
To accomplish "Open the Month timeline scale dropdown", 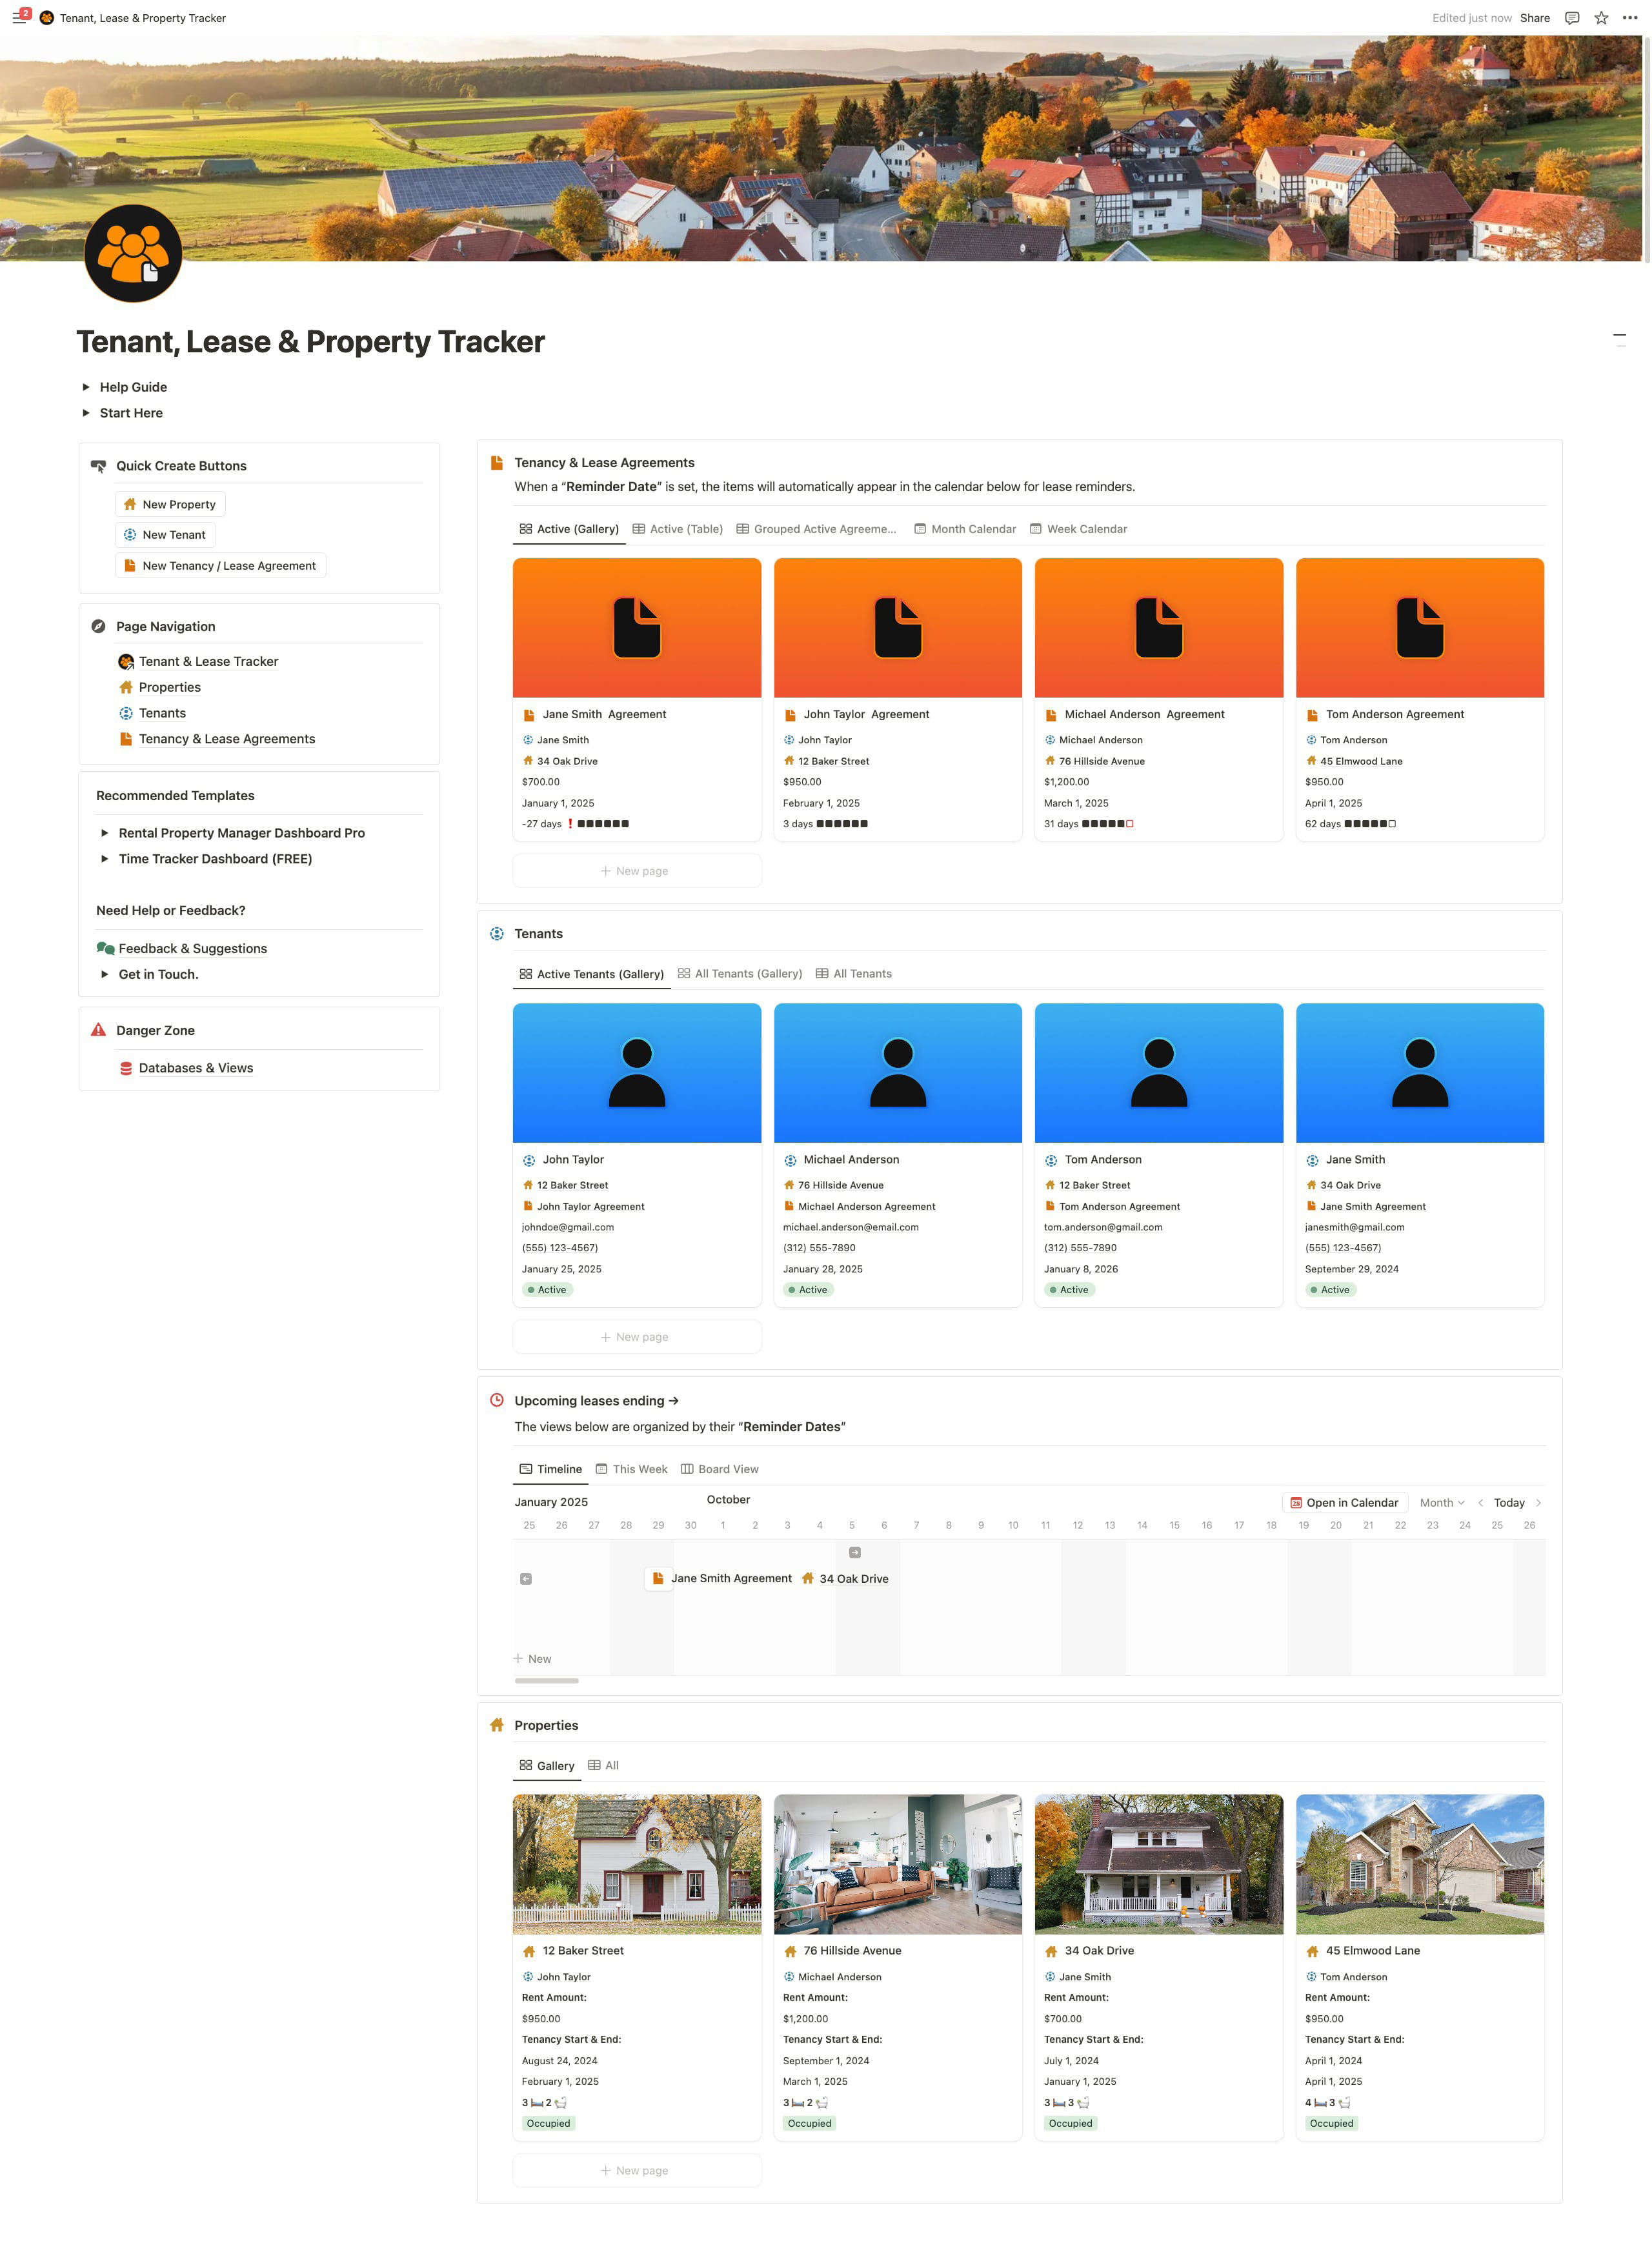I will pos(1441,1503).
